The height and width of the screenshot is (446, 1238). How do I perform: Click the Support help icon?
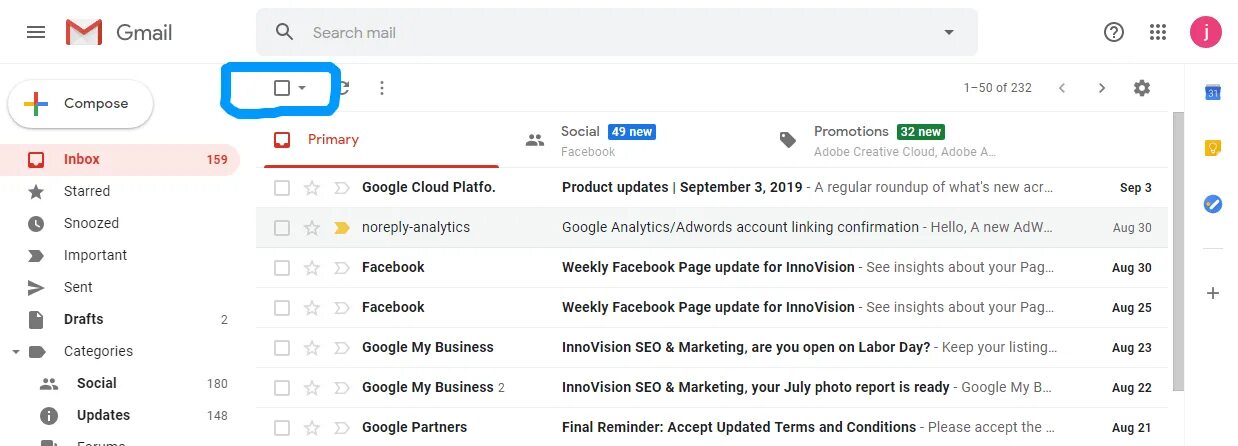(x=1113, y=32)
